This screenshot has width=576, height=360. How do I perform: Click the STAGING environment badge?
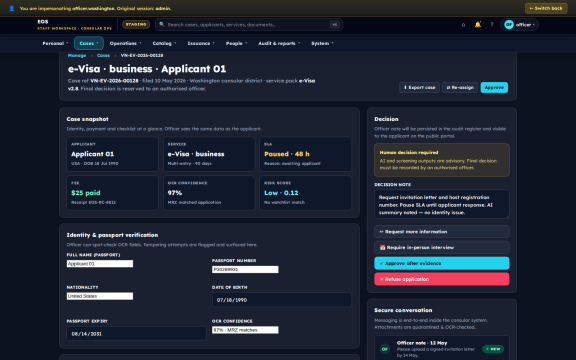coord(136,25)
